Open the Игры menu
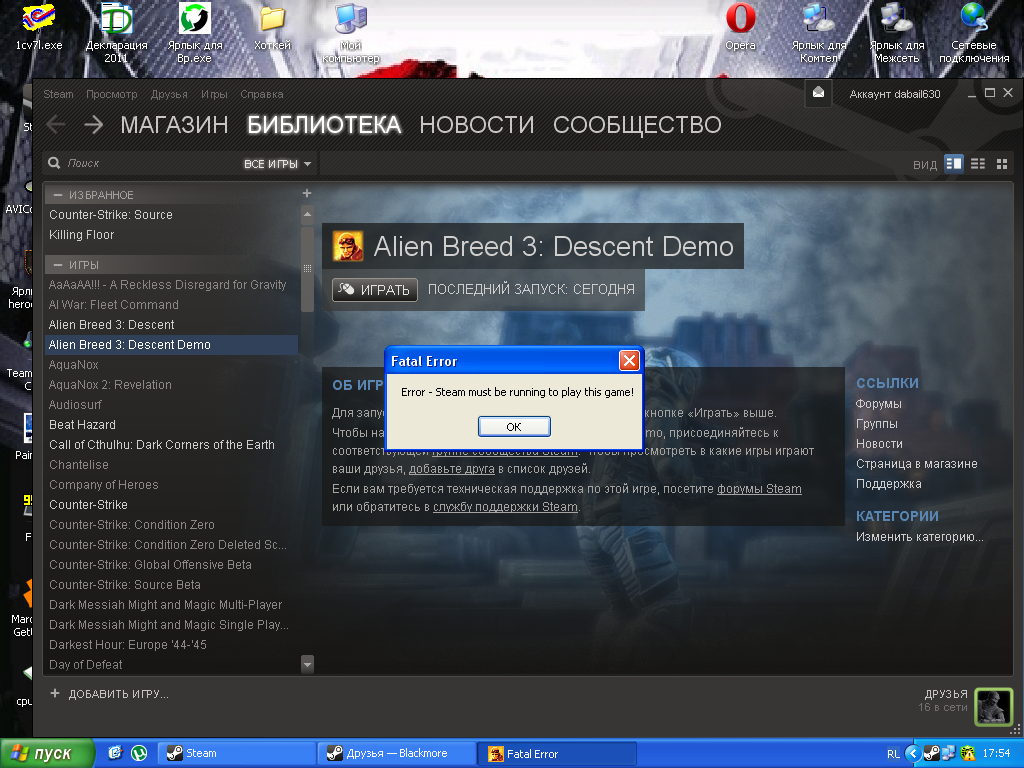1024x768 pixels. click(x=214, y=94)
